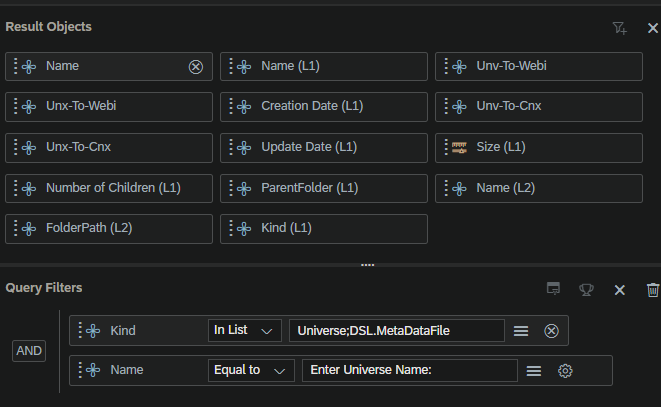661x407 pixels.
Task: Remove all result objects with X icon
Action: (x=653, y=28)
